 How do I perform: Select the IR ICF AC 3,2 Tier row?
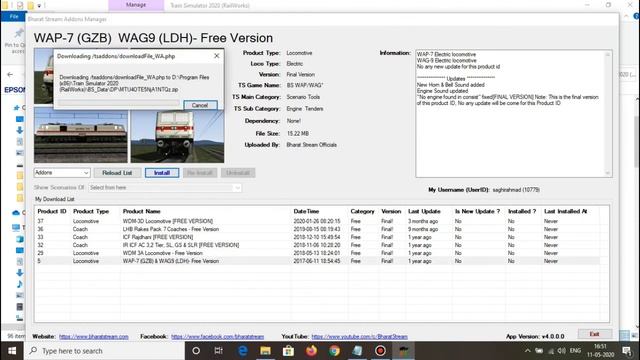318,245
